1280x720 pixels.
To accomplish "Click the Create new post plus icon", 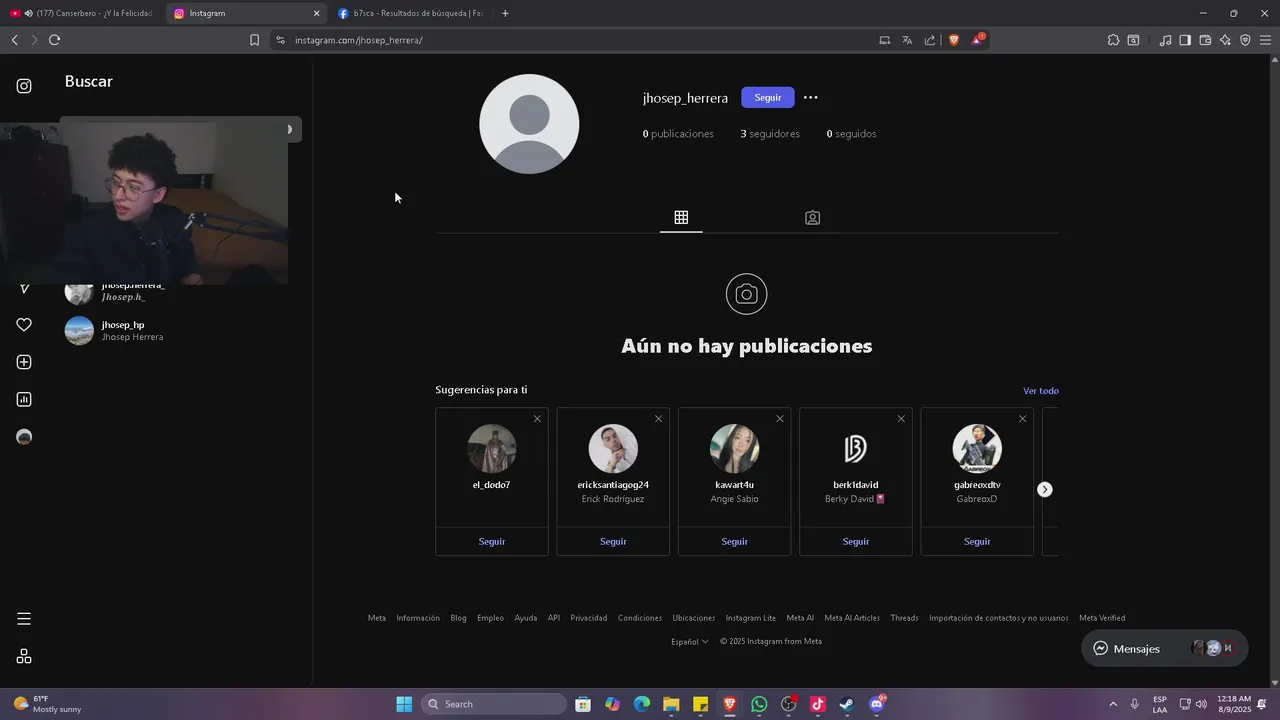I will 24,362.
